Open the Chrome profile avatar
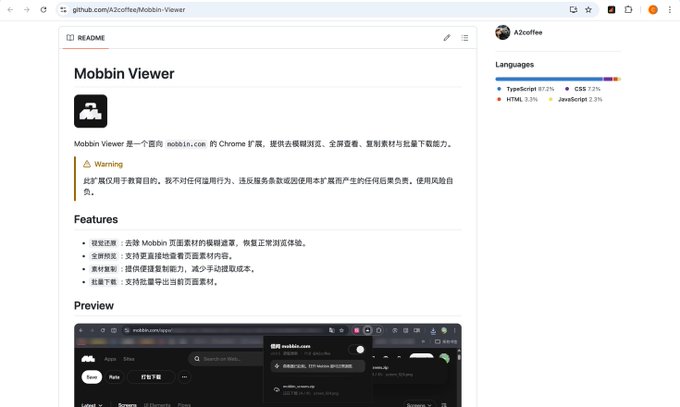 [653, 10]
